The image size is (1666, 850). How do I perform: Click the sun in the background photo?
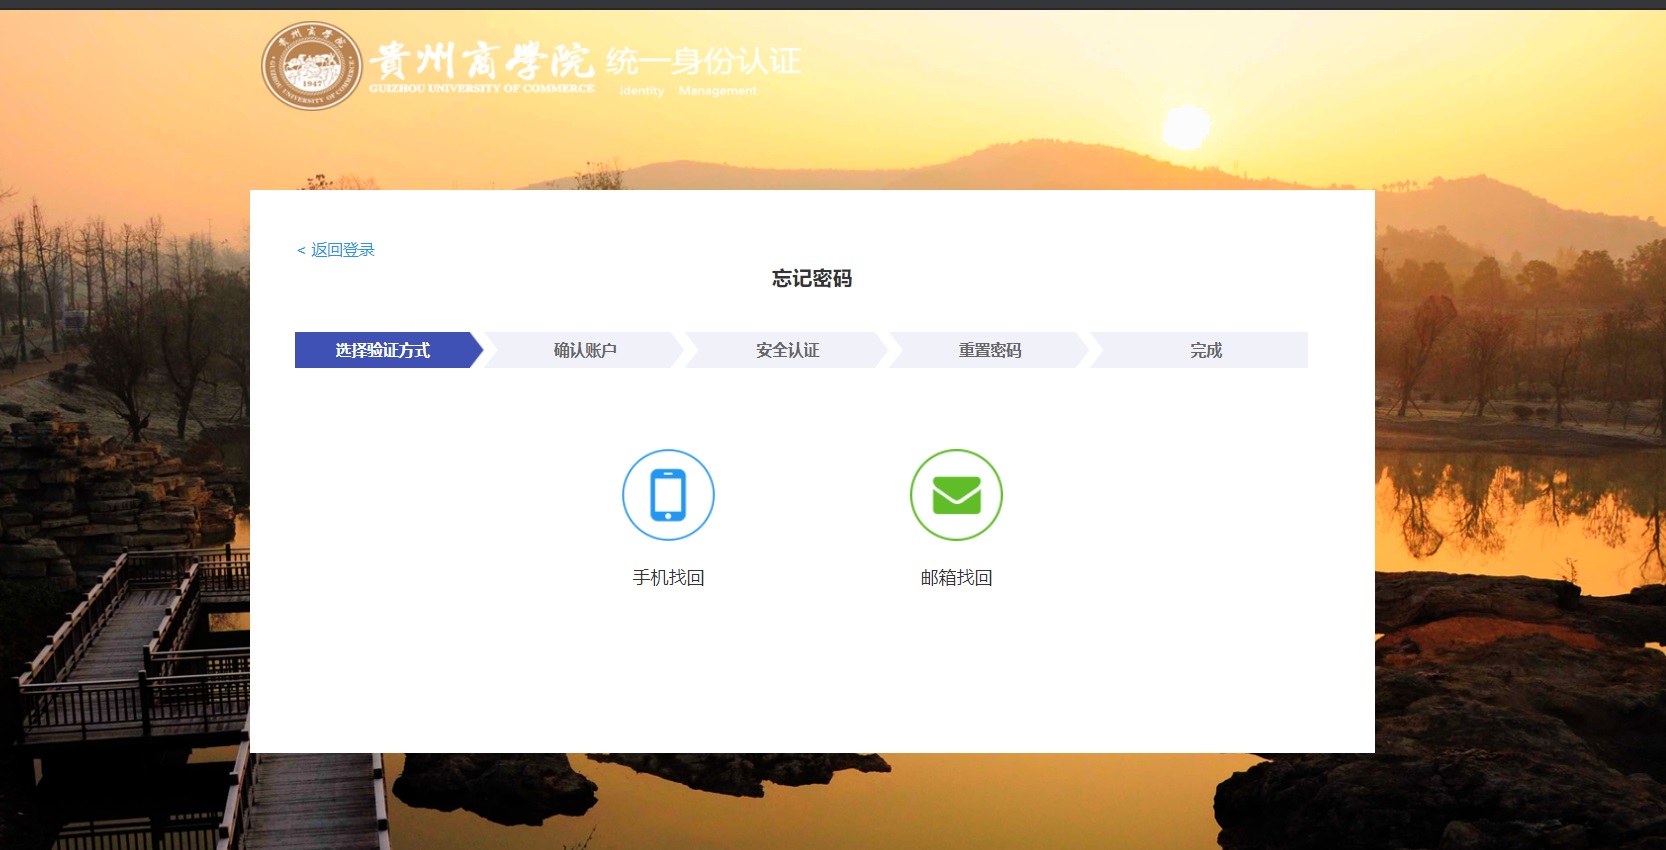click(x=1186, y=127)
